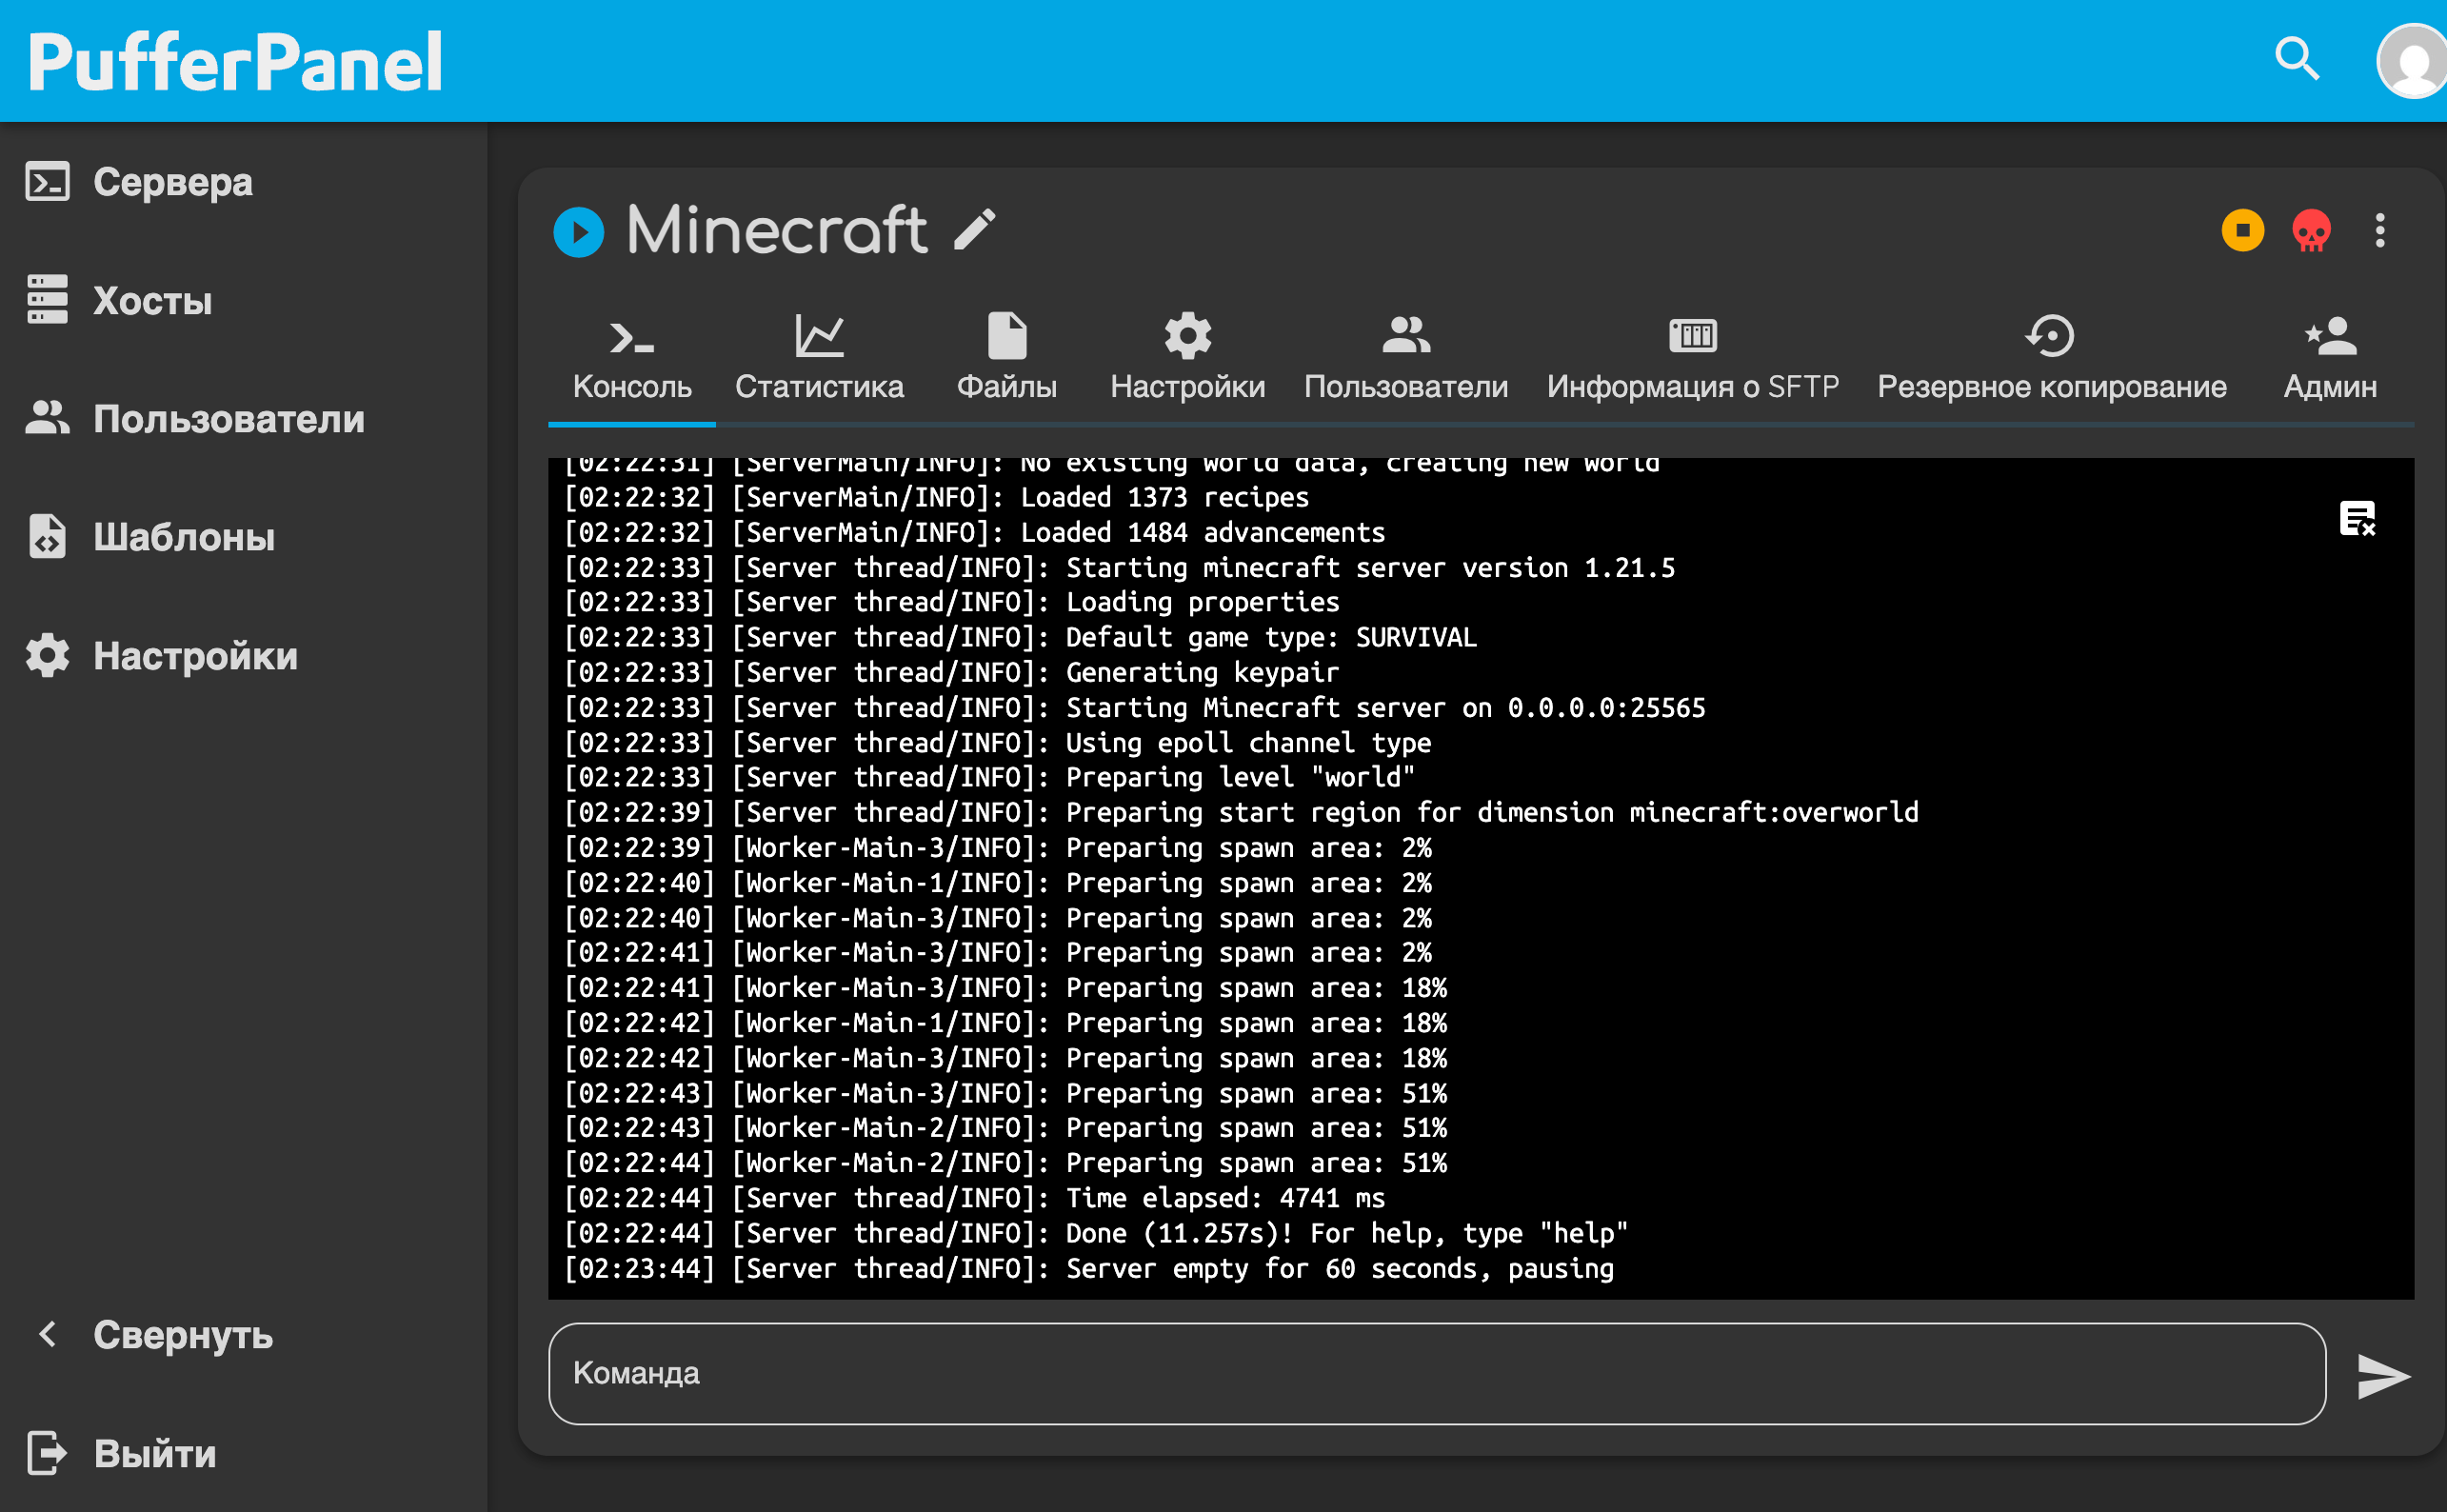Click the 'Generating keypair' log line
Image resolution: width=2447 pixels, height=1512 pixels.
tap(951, 672)
